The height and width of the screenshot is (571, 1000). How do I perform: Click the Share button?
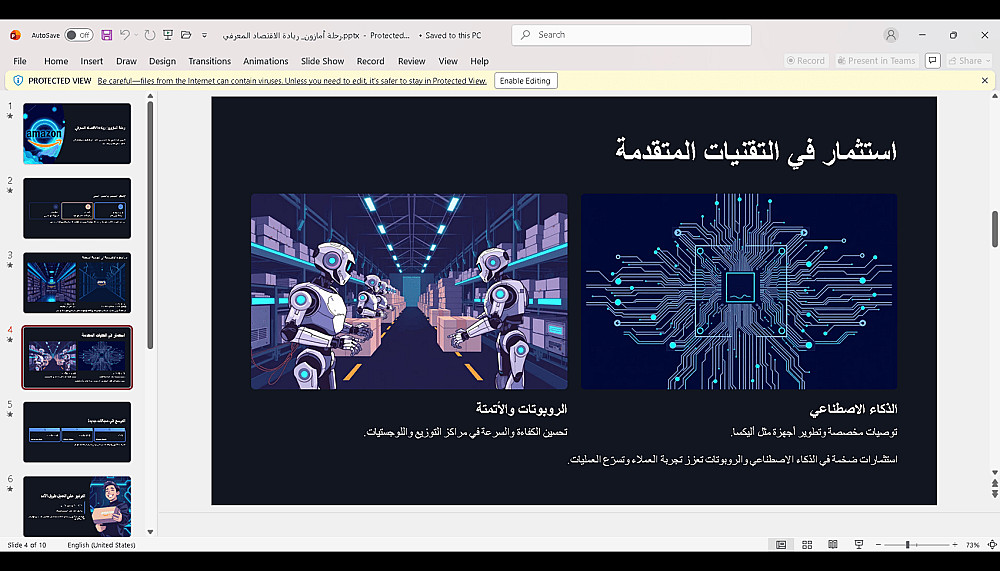969,61
